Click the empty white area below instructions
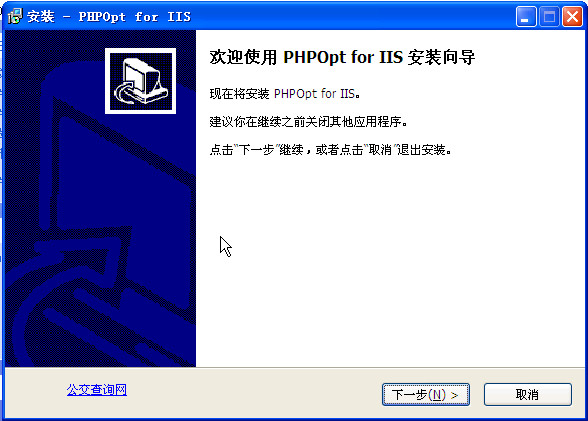Image resolution: width=588 pixels, height=421 pixels. 390,262
